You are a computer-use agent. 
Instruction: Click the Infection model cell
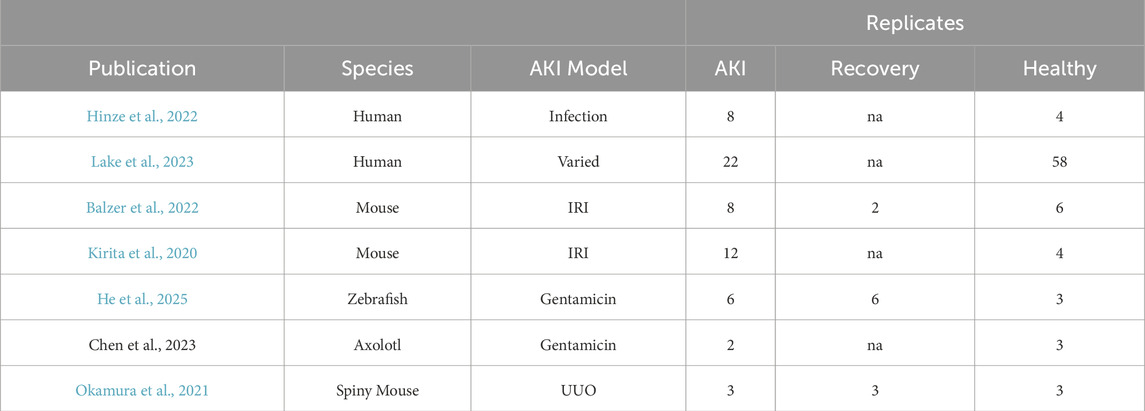pyautogui.click(x=578, y=117)
